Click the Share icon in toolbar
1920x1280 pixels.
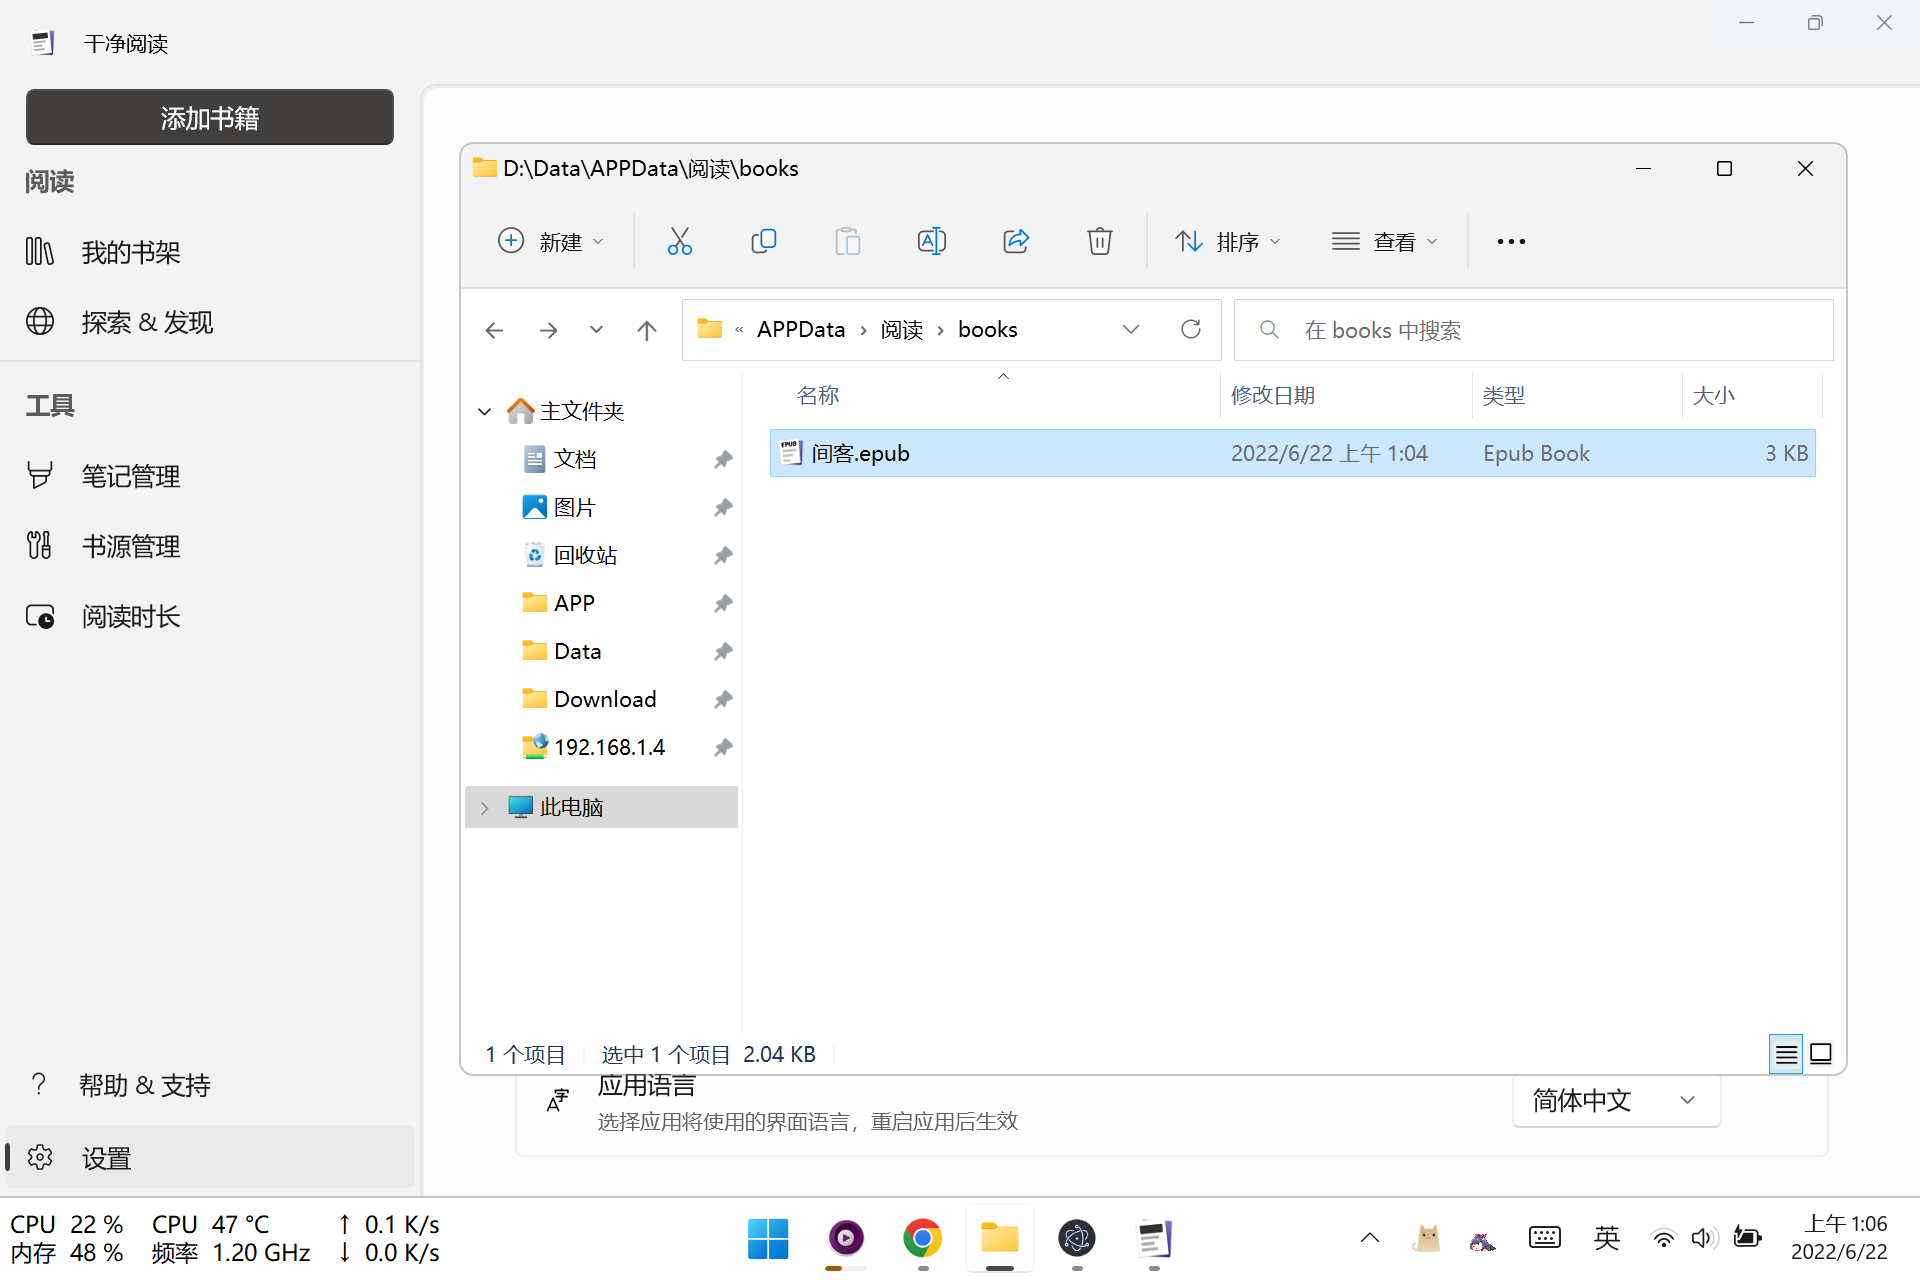pos(1015,241)
